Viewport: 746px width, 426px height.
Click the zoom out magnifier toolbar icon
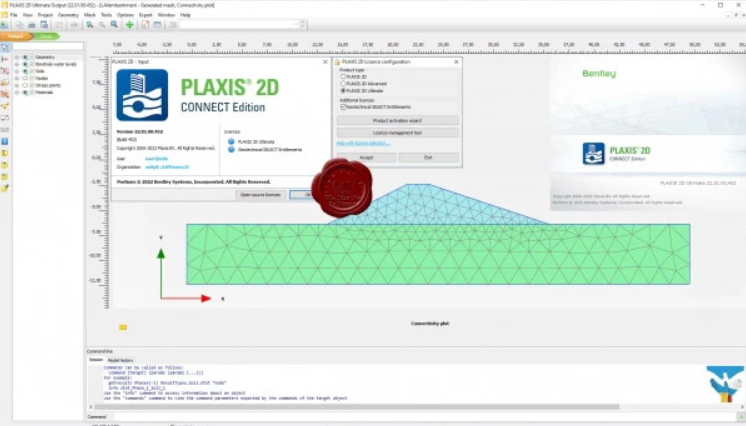(102, 24)
